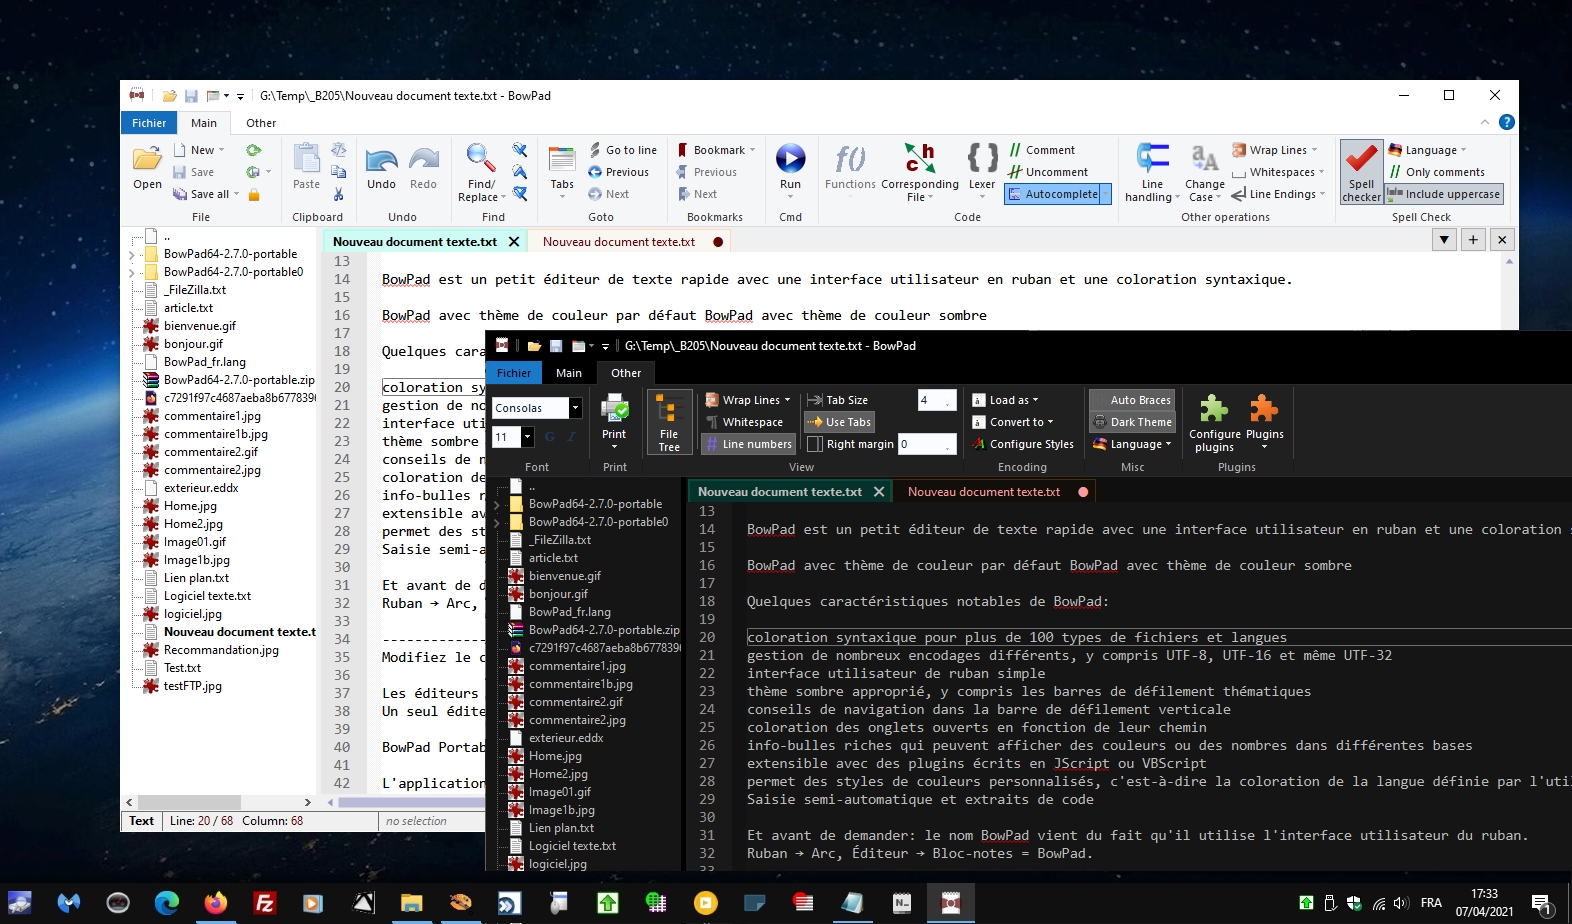Open the Fichier tab in dark window
Image resolution: width=1572 pixels, height=924 pixels.
514,373
